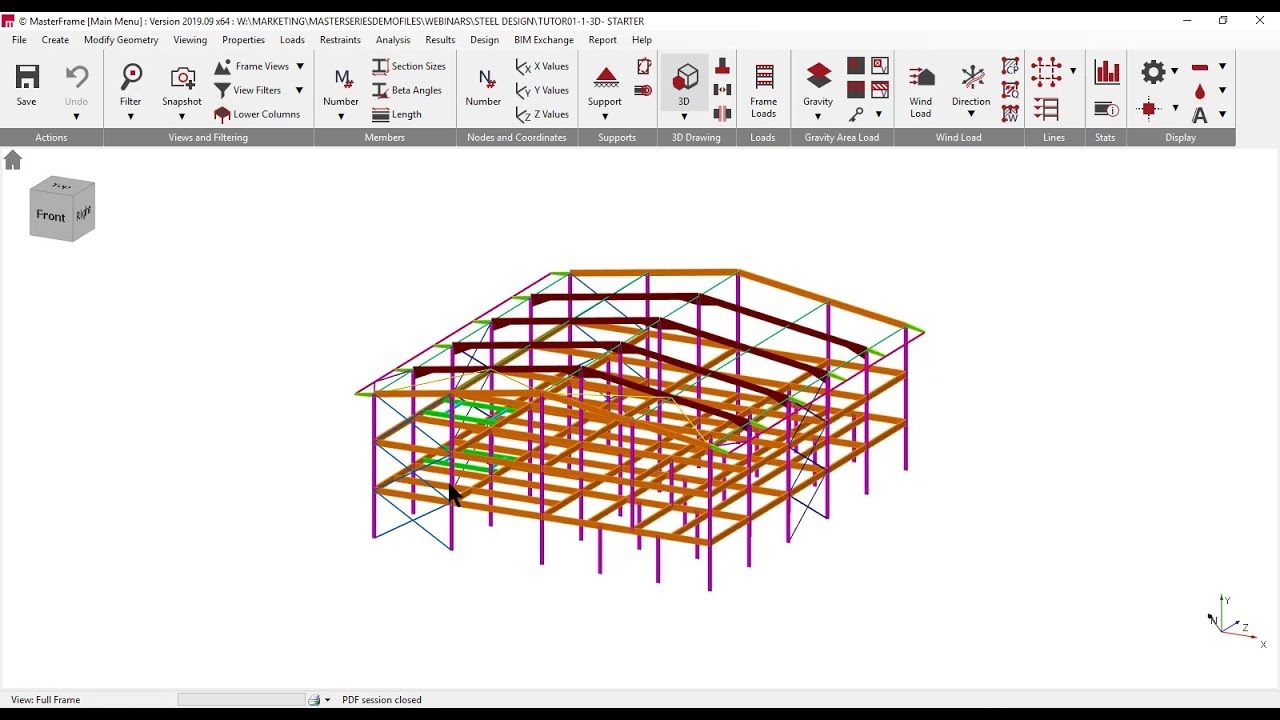Click the Frame Loads icon
The height and width of the screenshot is (720, 1280).
point(764,77)
